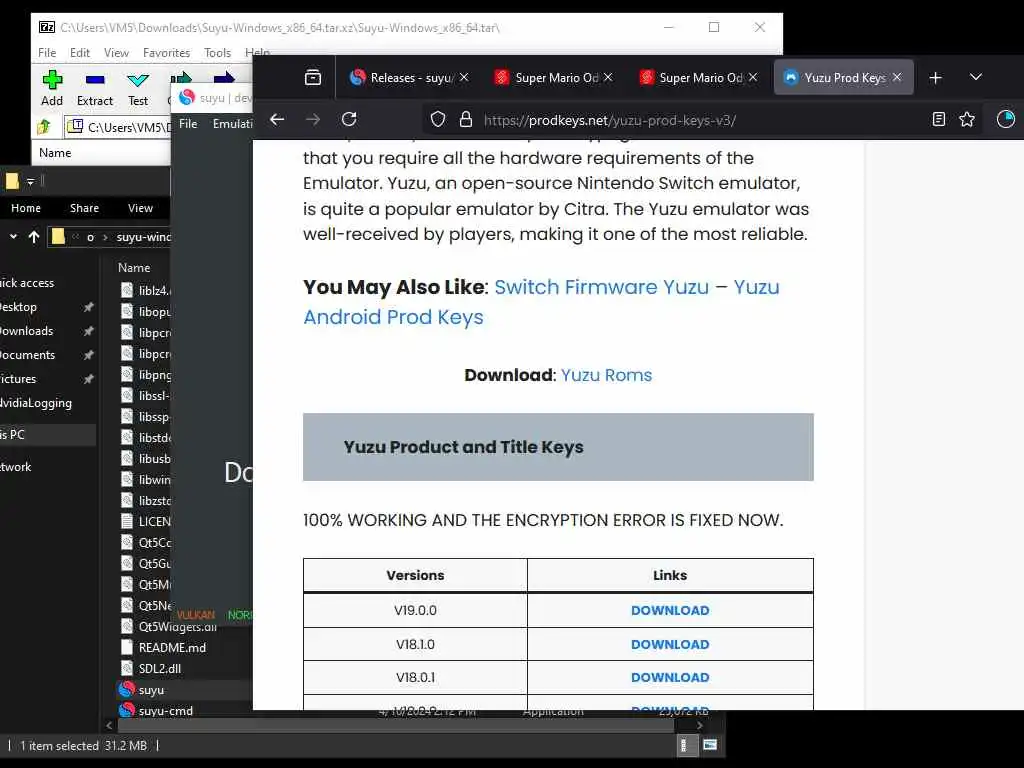This screenshot has height=768, width=1024.
Task: Select View ribbon tab in File Explorer
Action: (x=140, y=208)
